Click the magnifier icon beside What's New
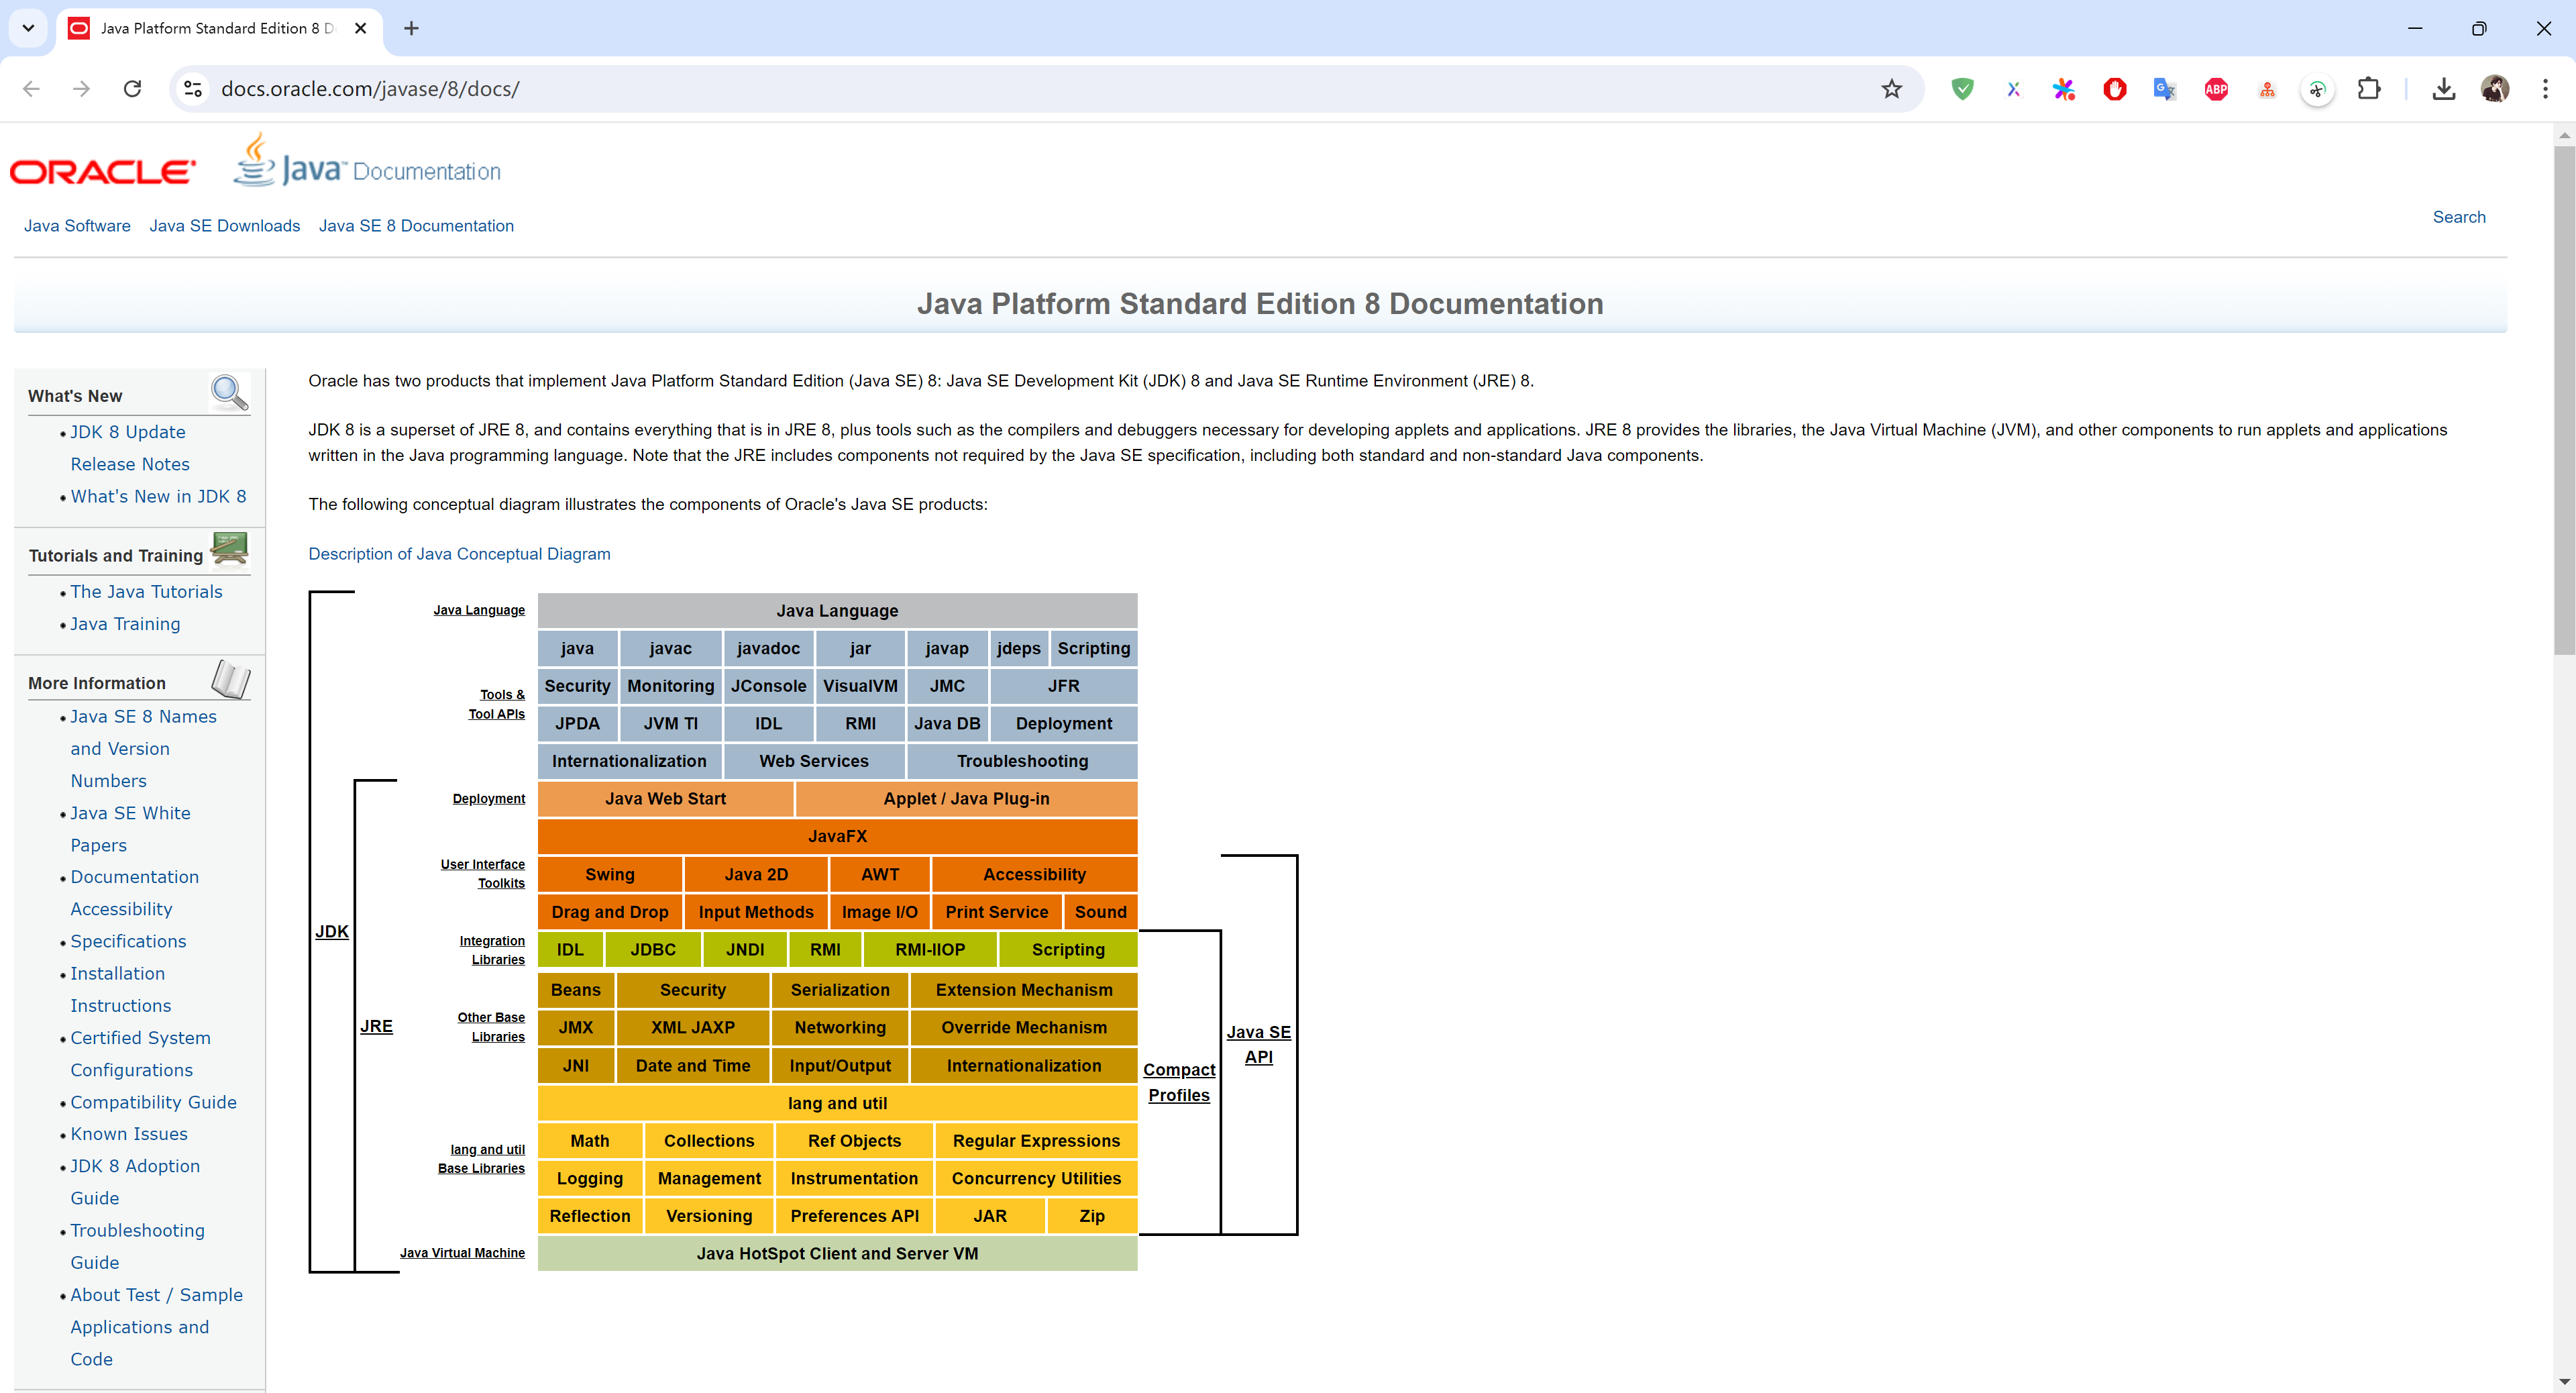 coord(229,393)
